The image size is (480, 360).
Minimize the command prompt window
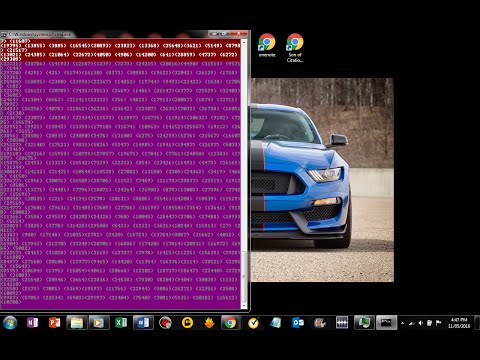tap(214, 34)
